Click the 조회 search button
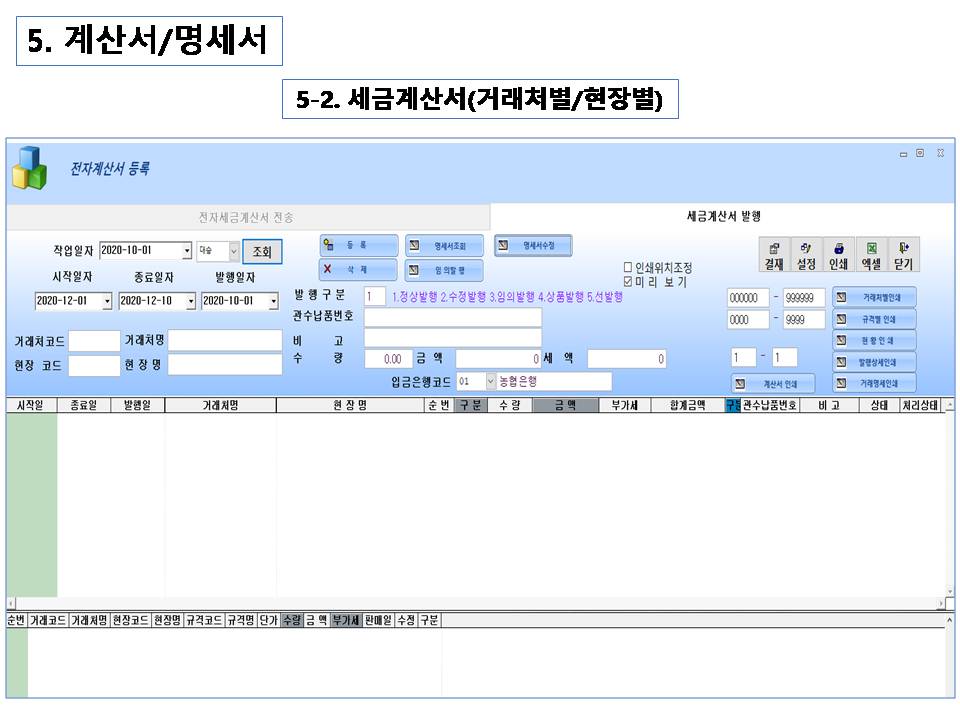This screenshot has width=960, height=720. [263, 252]
